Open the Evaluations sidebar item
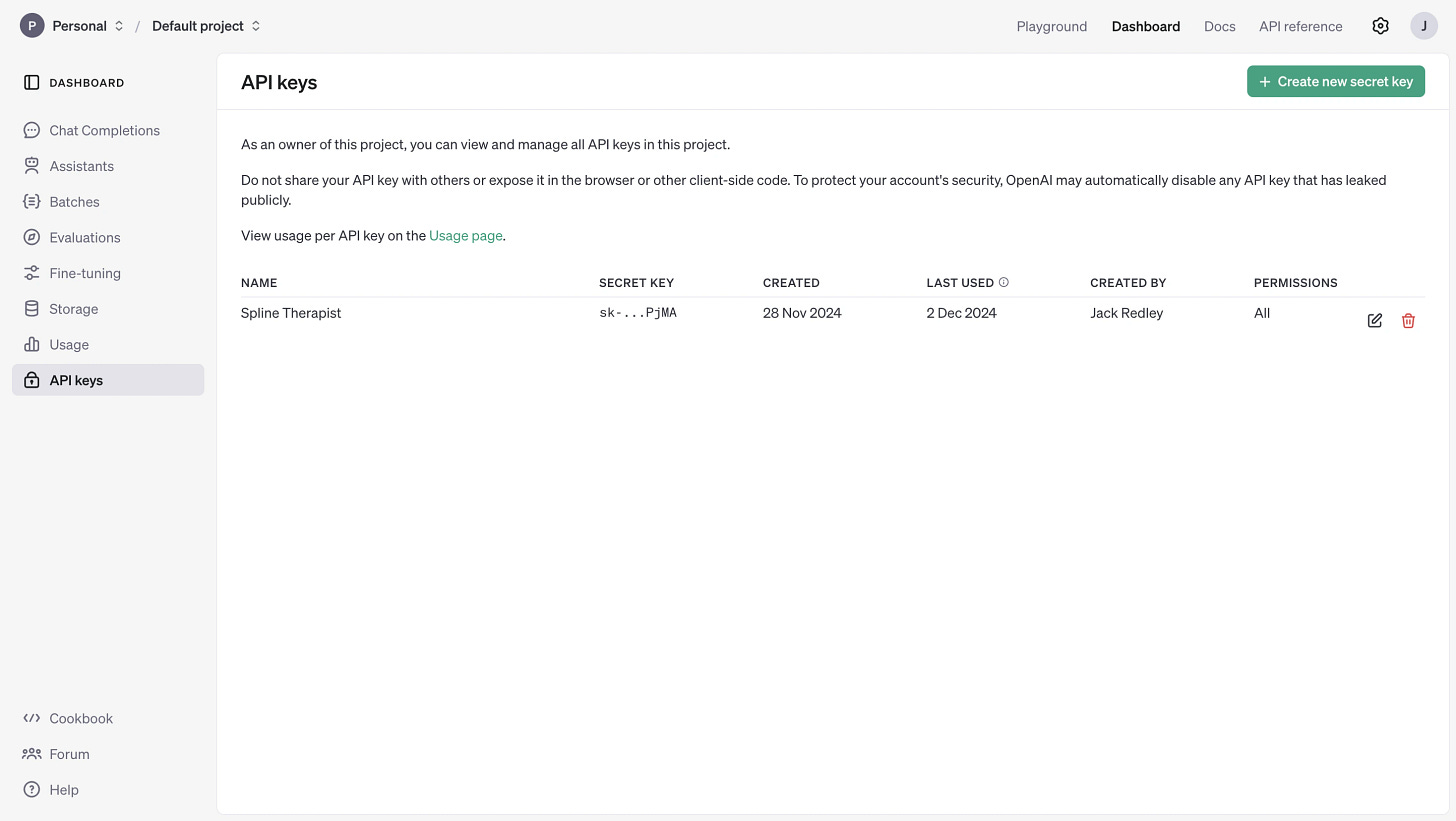The height and width of the screenshot is (821, 1456). tap(108, 237)
